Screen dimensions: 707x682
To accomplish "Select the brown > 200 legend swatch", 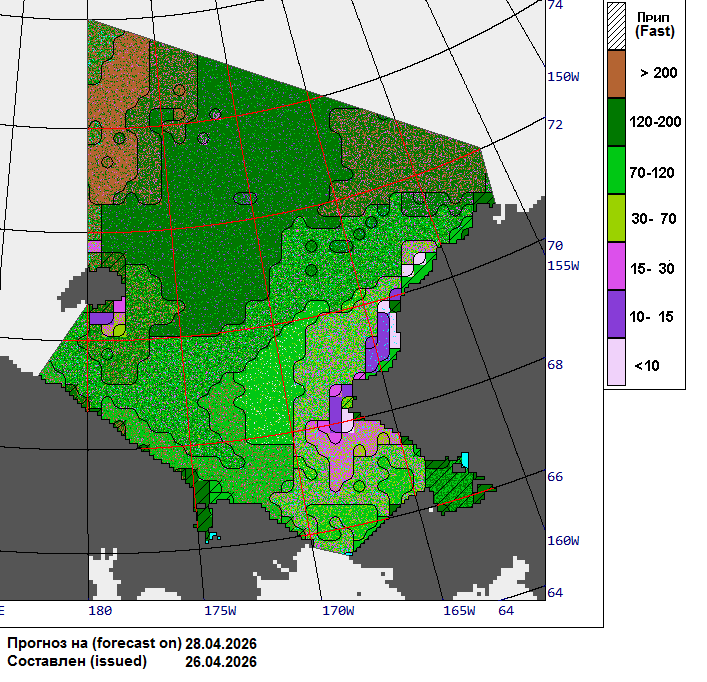I will 616,74.
